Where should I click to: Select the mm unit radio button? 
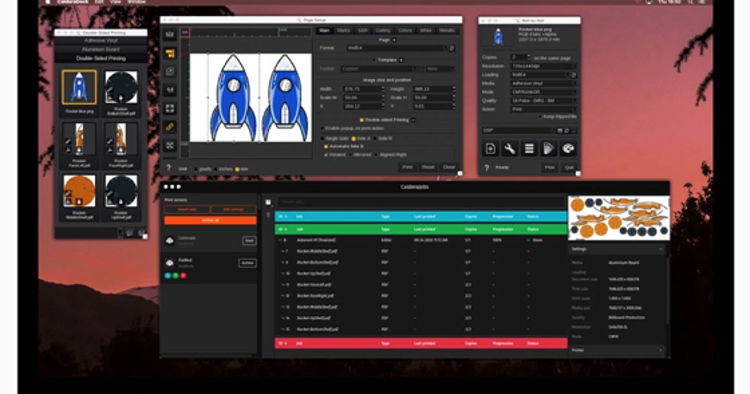[x=237, y=169]
